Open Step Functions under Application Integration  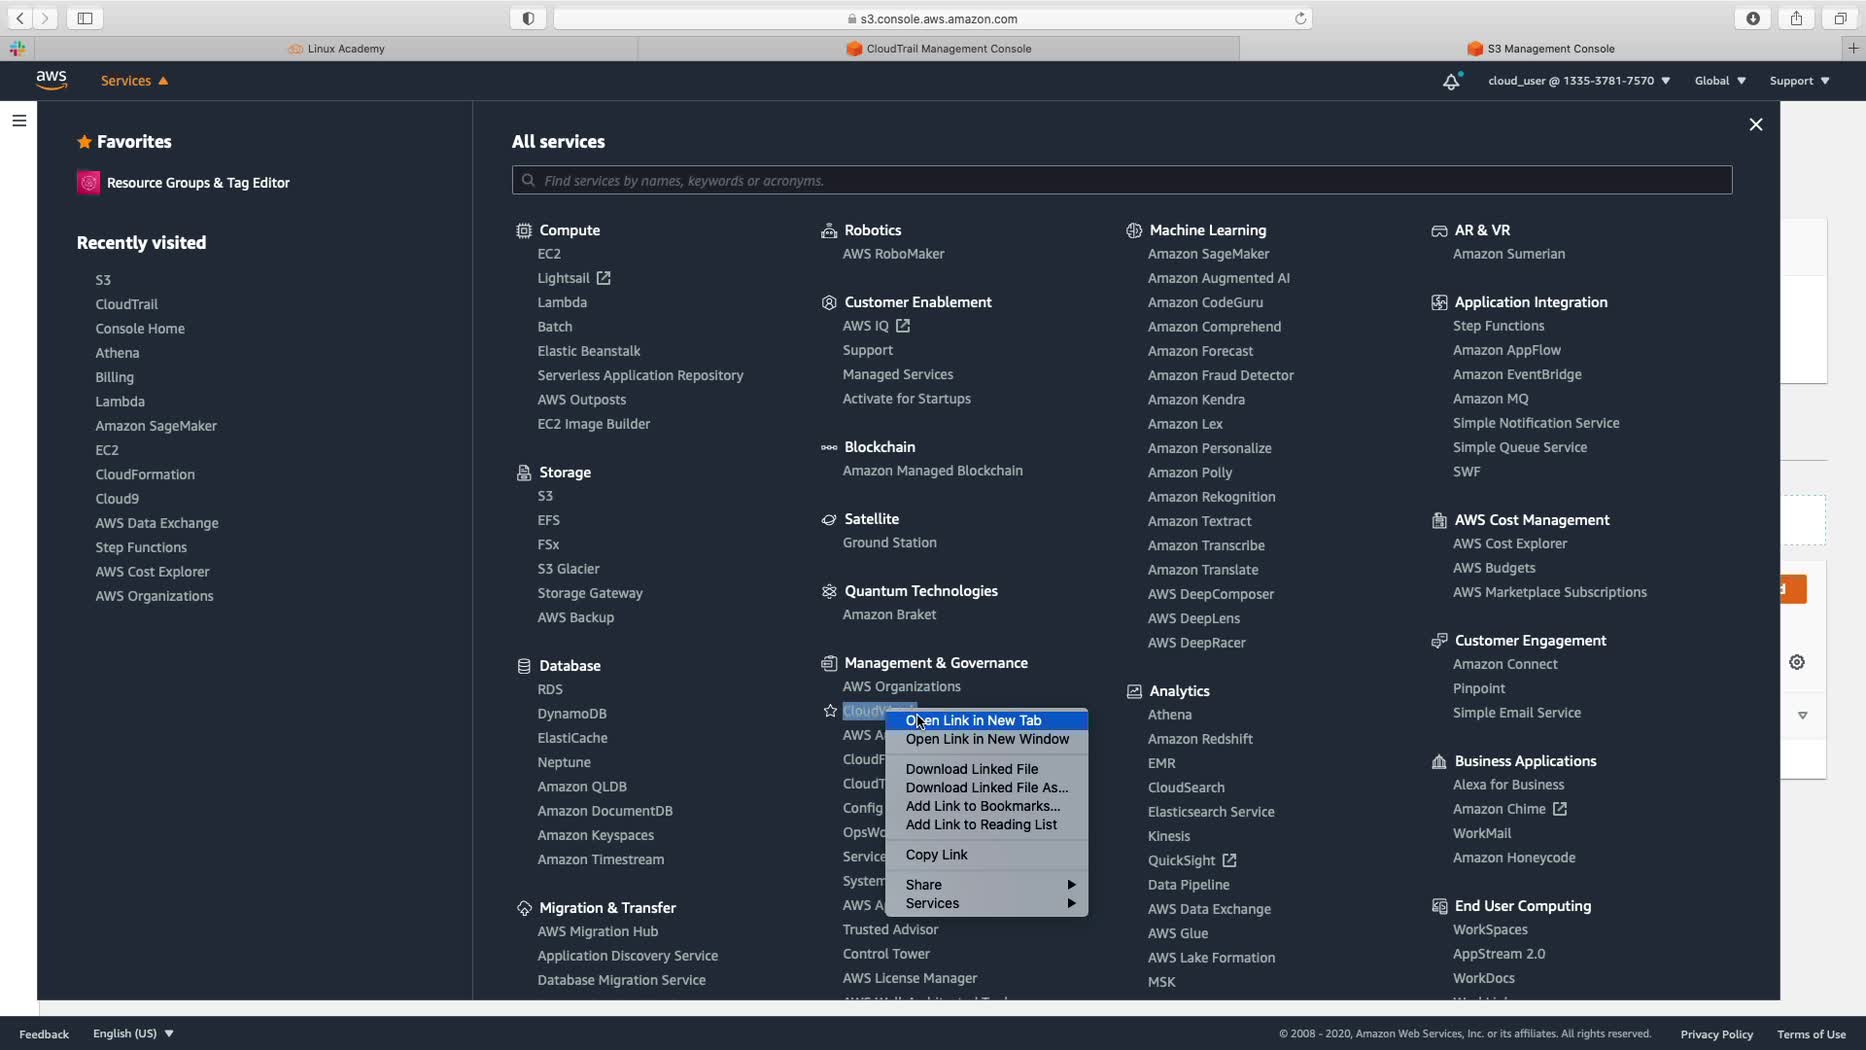click(x=1498, y=326)
